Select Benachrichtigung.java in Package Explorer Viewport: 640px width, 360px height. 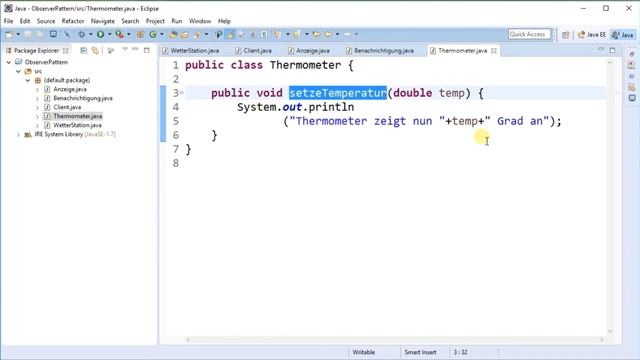click(83, 98)
